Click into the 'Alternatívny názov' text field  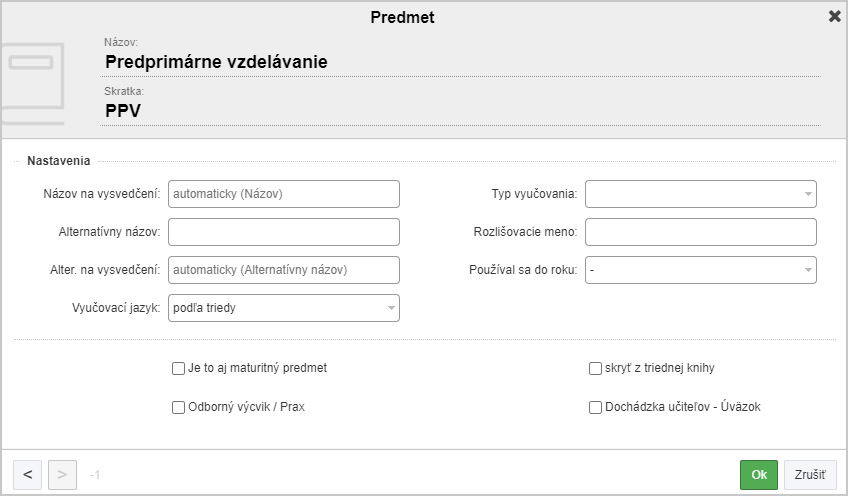(283, 232)
